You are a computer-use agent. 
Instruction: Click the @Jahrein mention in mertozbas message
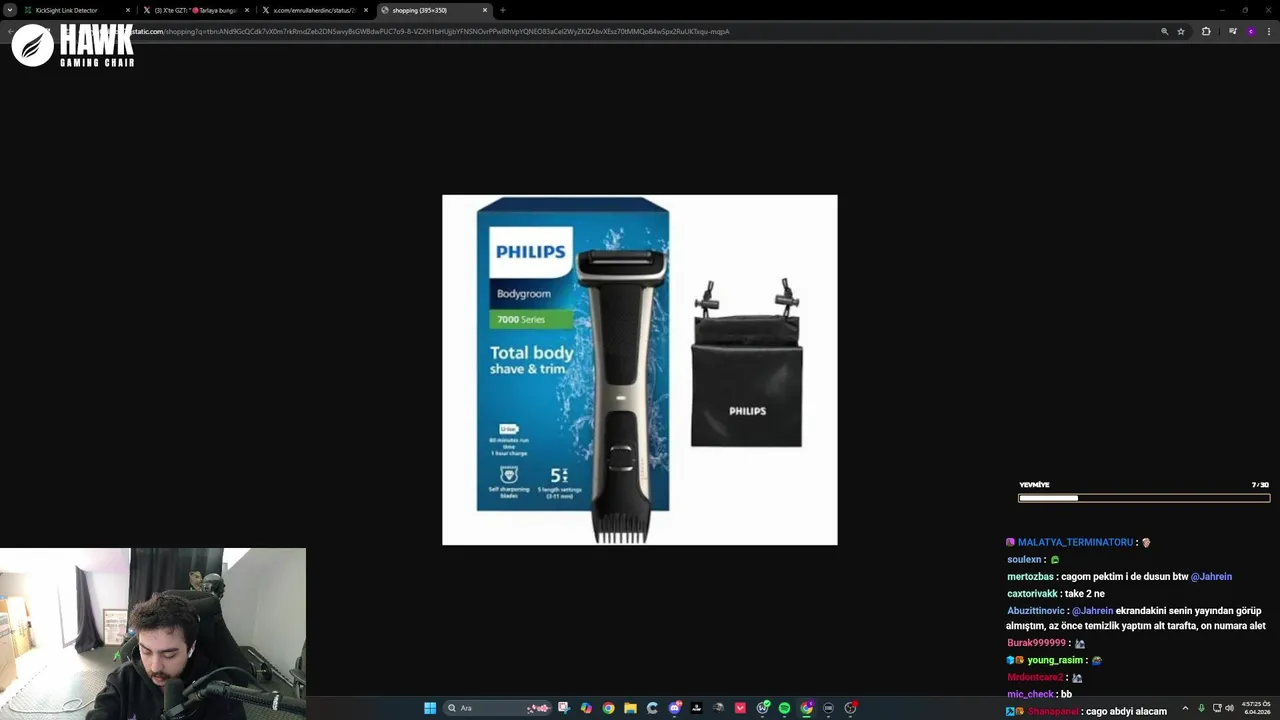tap(1211, 577)
